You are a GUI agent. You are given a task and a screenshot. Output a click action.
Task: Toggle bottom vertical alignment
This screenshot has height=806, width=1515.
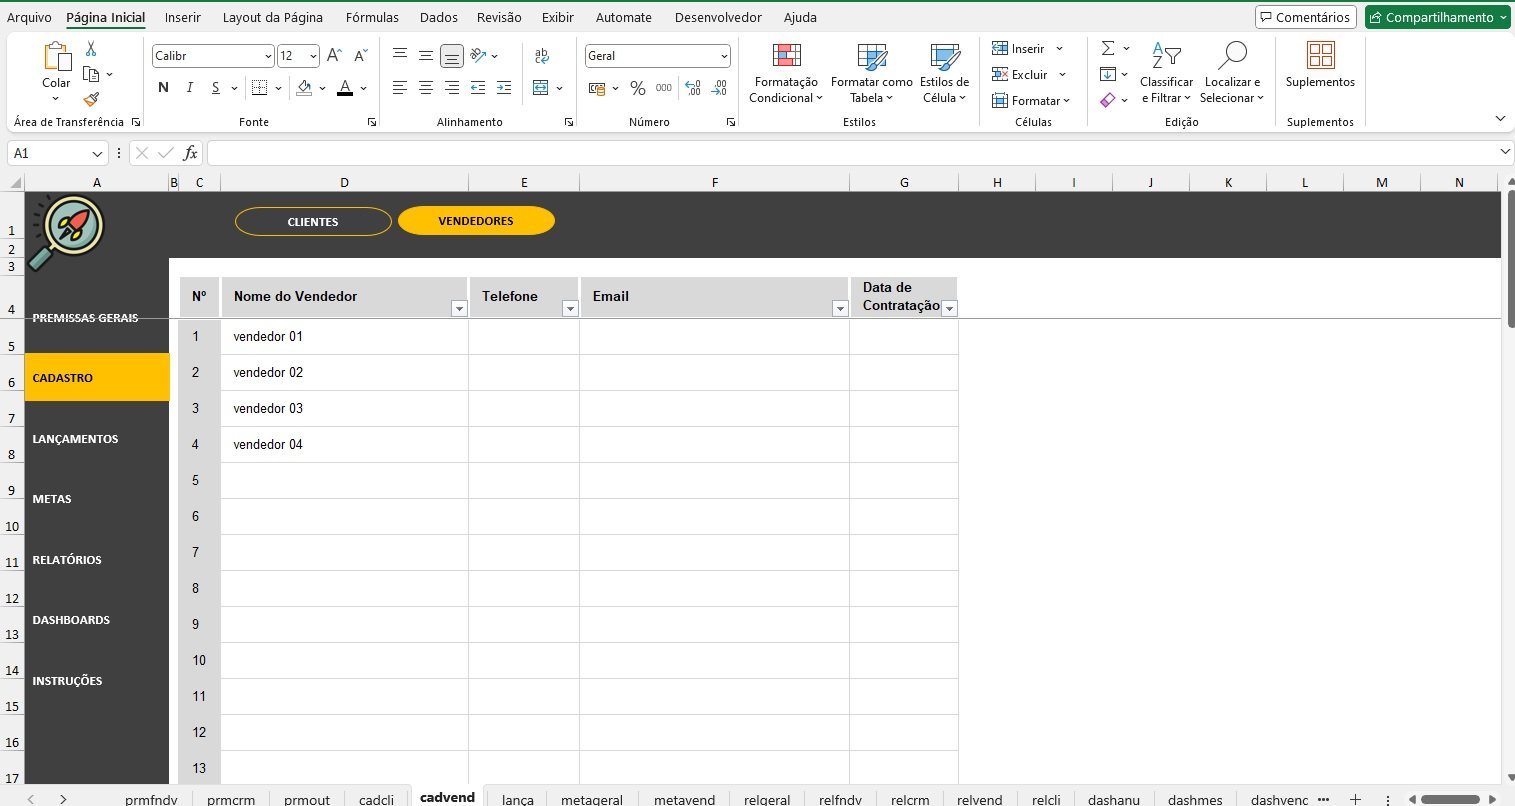point(452,56)
